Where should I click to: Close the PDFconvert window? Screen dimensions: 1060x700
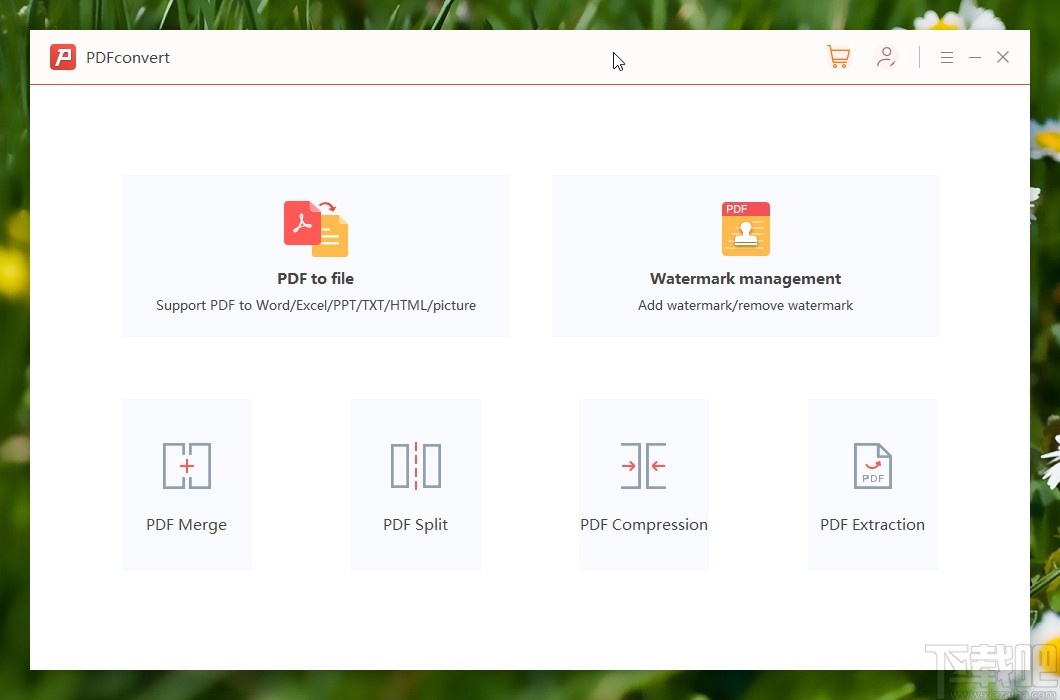(1003, 57)
